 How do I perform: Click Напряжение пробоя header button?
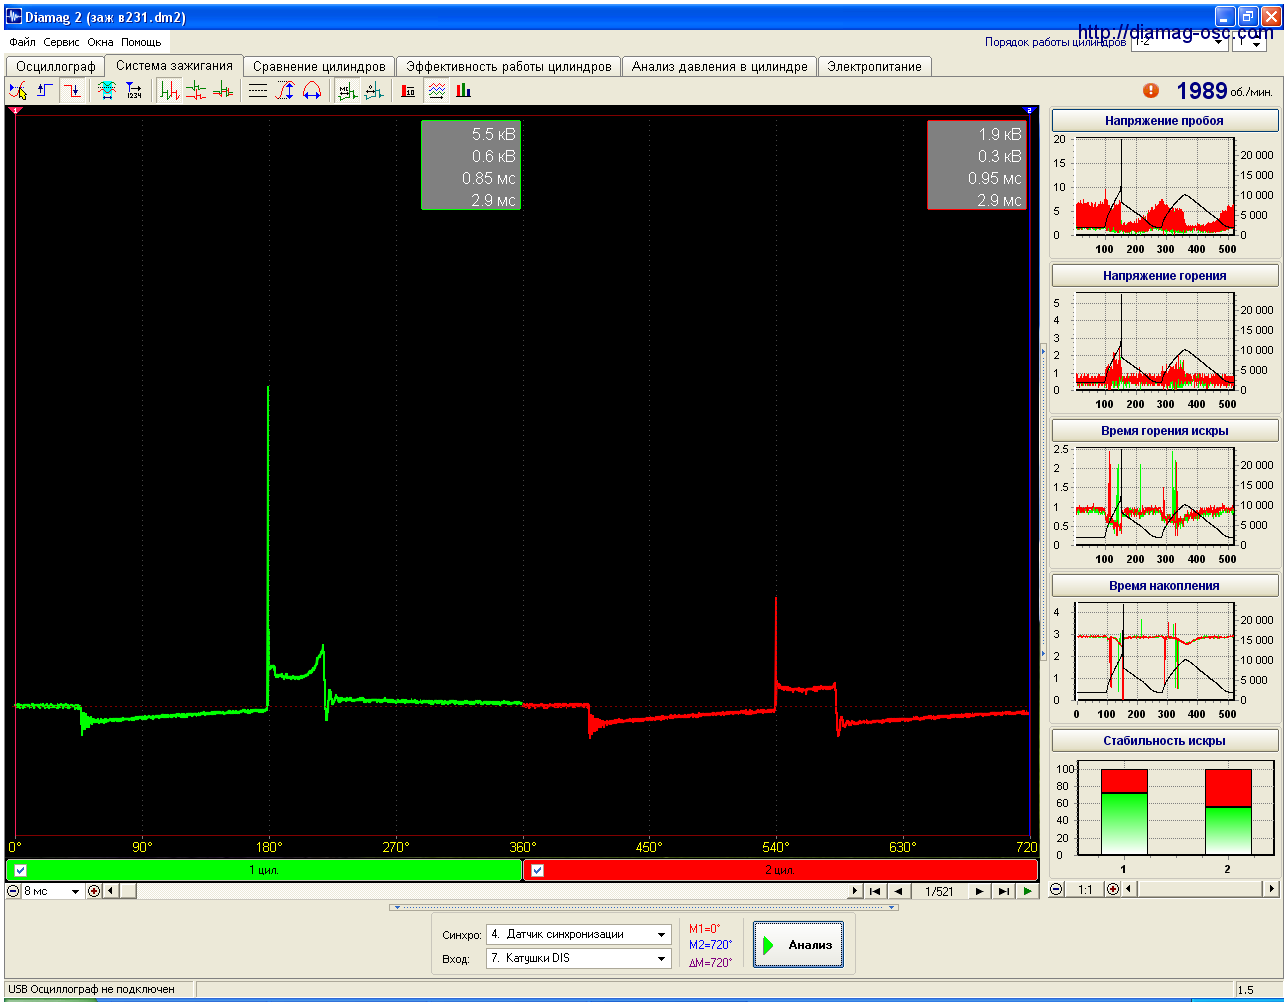pyautogui.click(x=1164, y=120)
